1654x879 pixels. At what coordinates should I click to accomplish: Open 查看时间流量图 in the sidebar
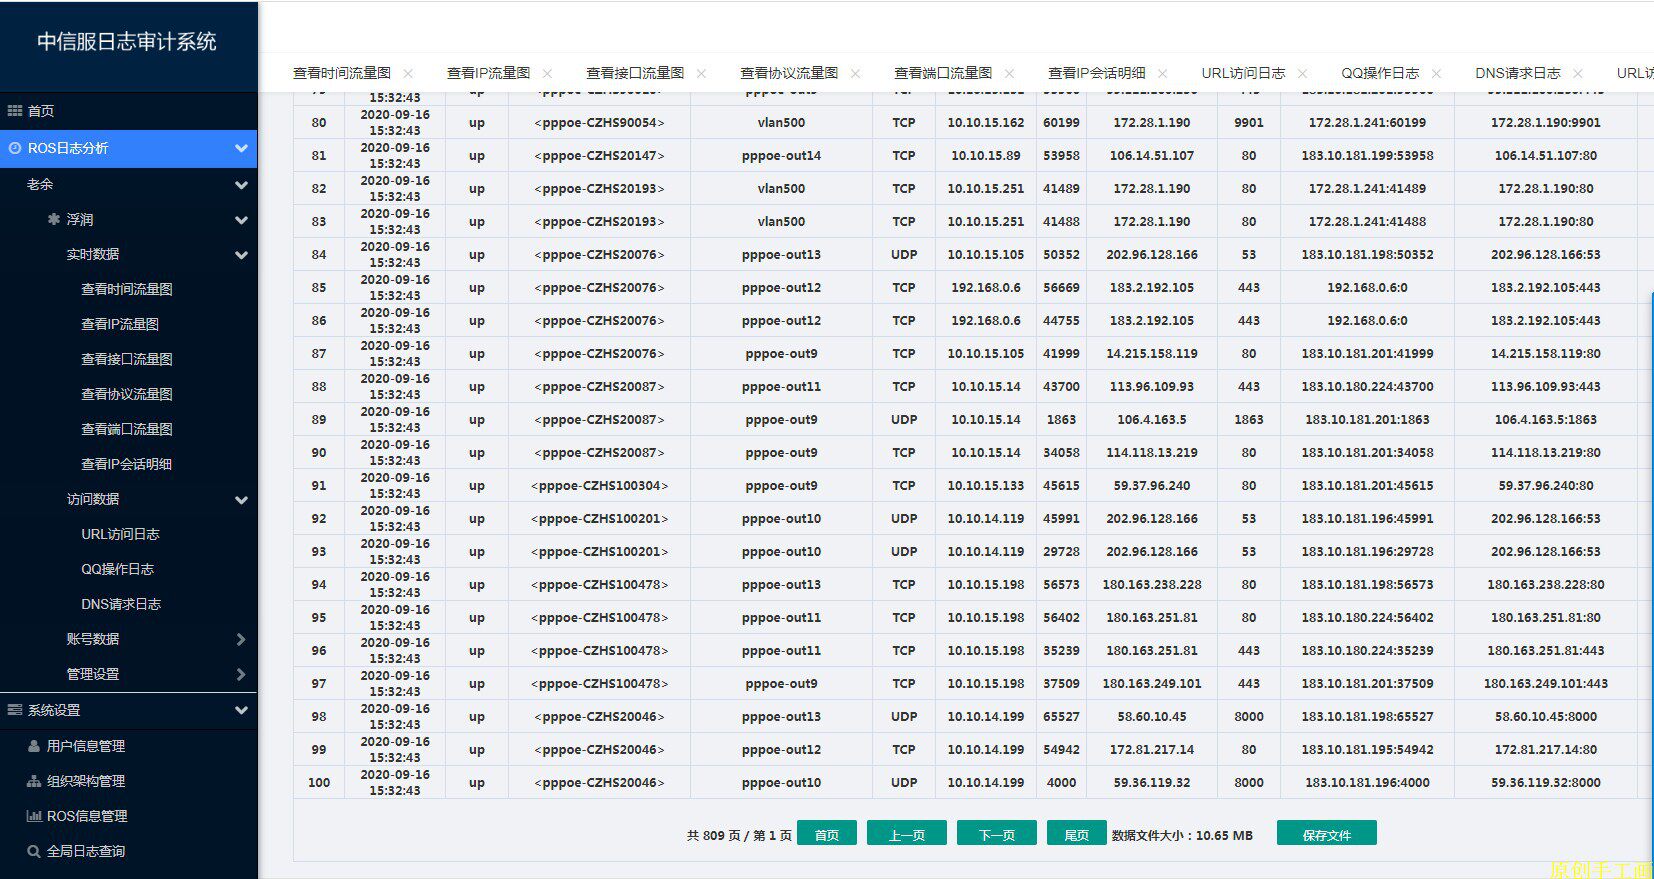[x=127, y=289]
